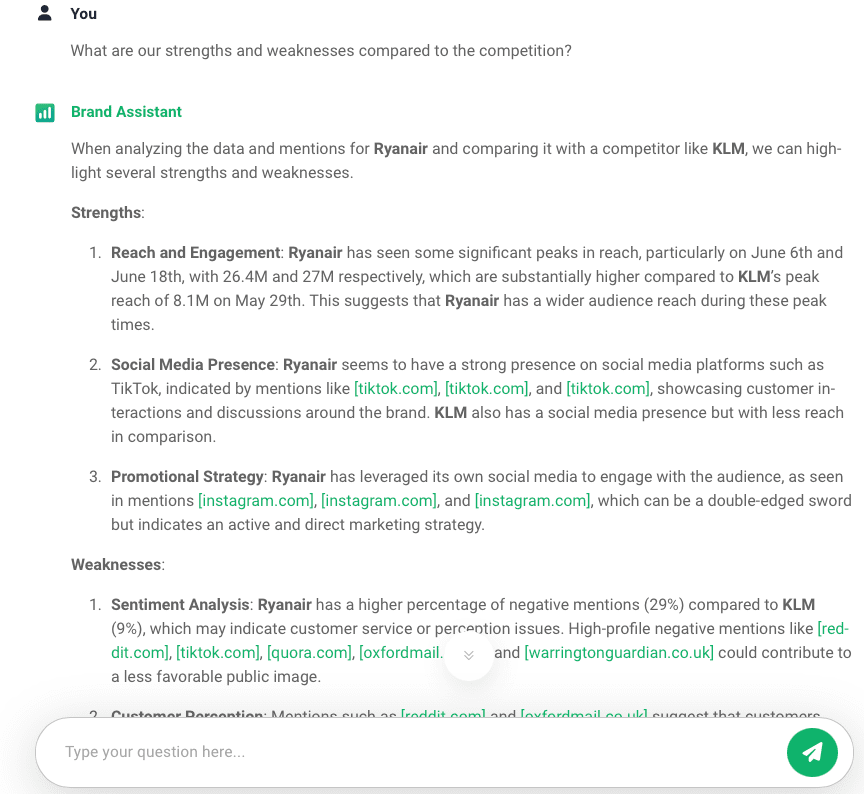
Task: Open the third tiktok.com link under Social Media Presence
Action: click(608, 388)
